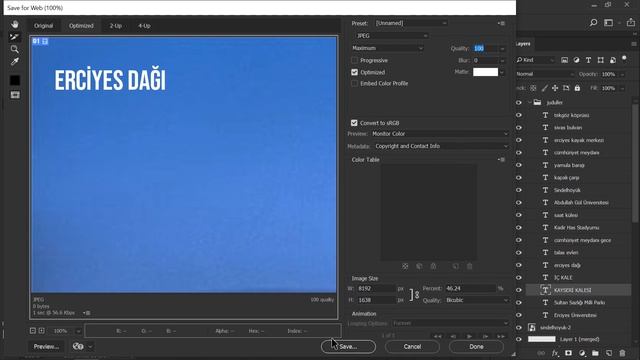Image resolution: width=640 pixels, height=360 pixels.
Task: Collapse the başlıklar layer group
Action: point(530,102)
